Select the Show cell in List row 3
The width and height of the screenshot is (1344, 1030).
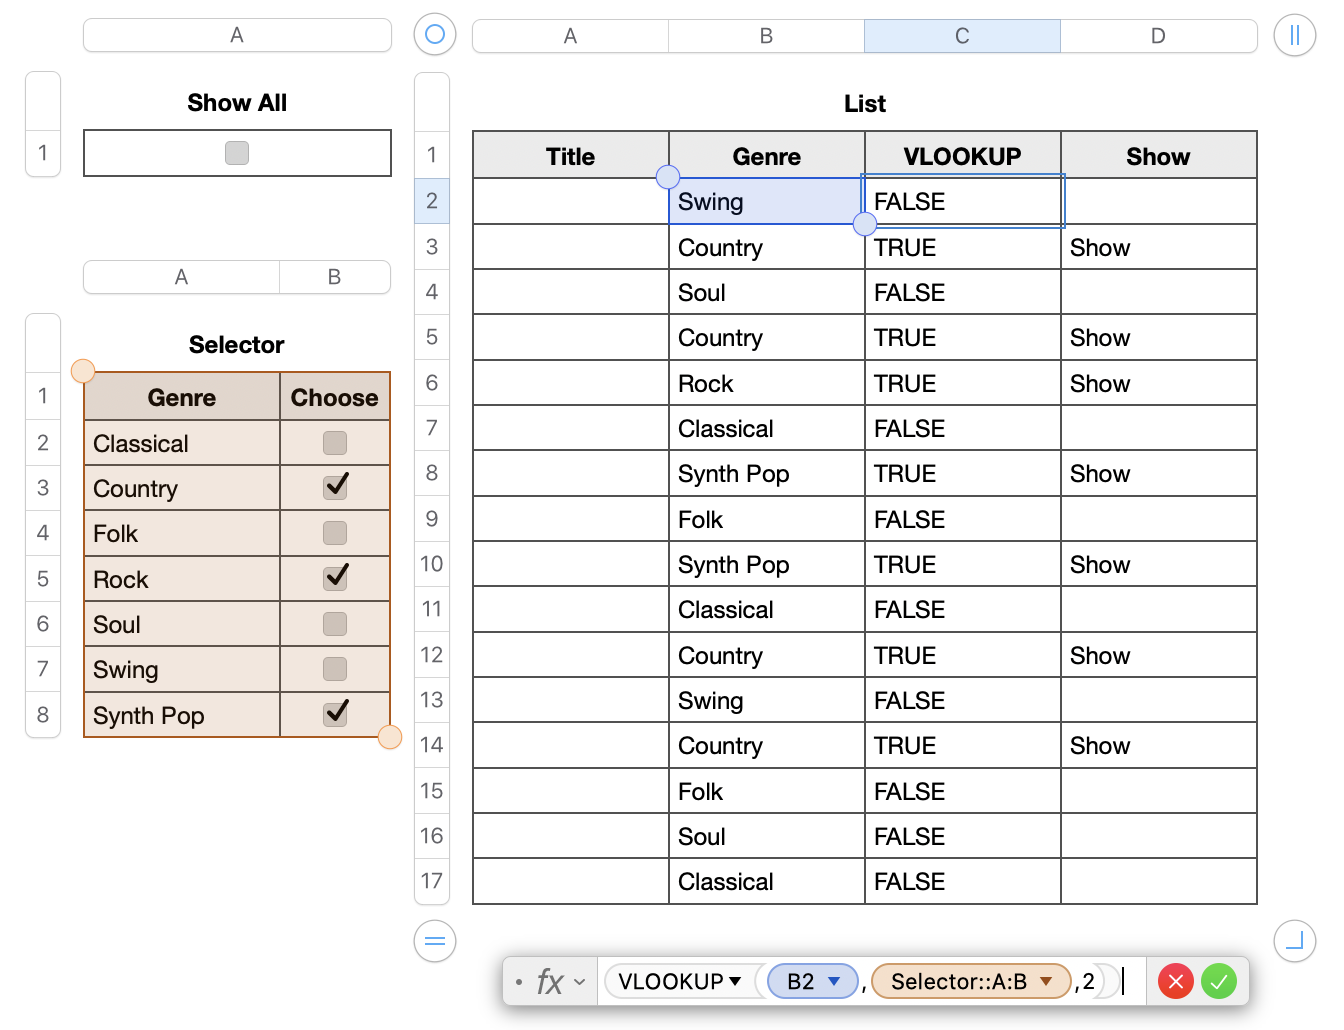pyautogui.click(x=1158, y=247)
